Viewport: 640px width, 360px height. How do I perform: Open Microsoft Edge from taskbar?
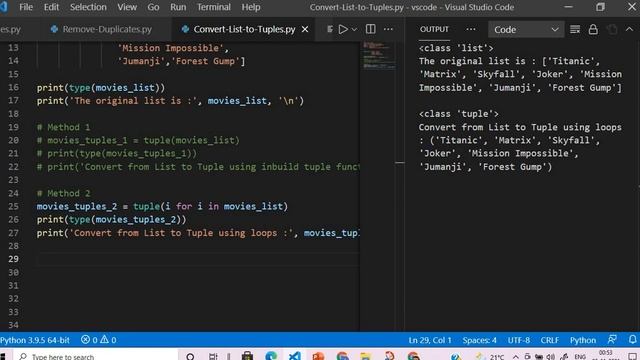click(271, 356)
